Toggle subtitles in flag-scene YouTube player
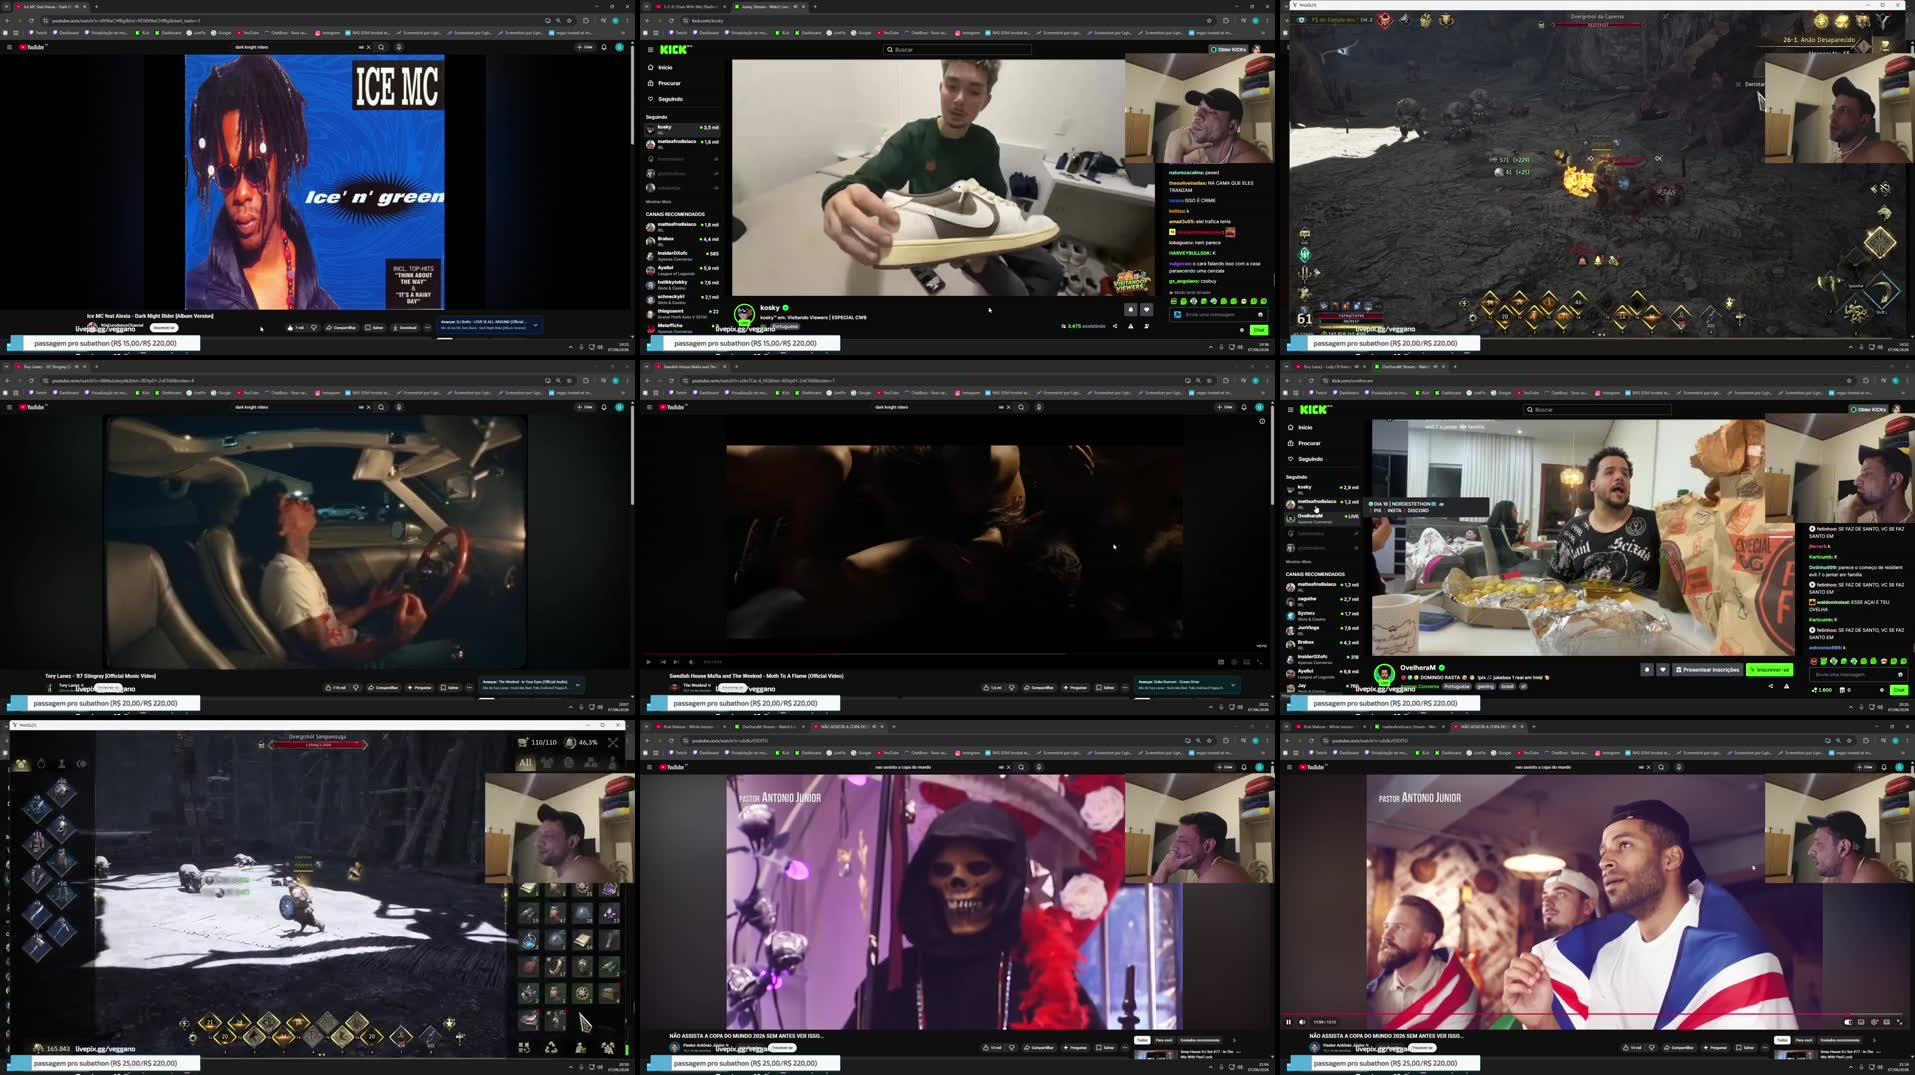 [x=1861, y=1022]
